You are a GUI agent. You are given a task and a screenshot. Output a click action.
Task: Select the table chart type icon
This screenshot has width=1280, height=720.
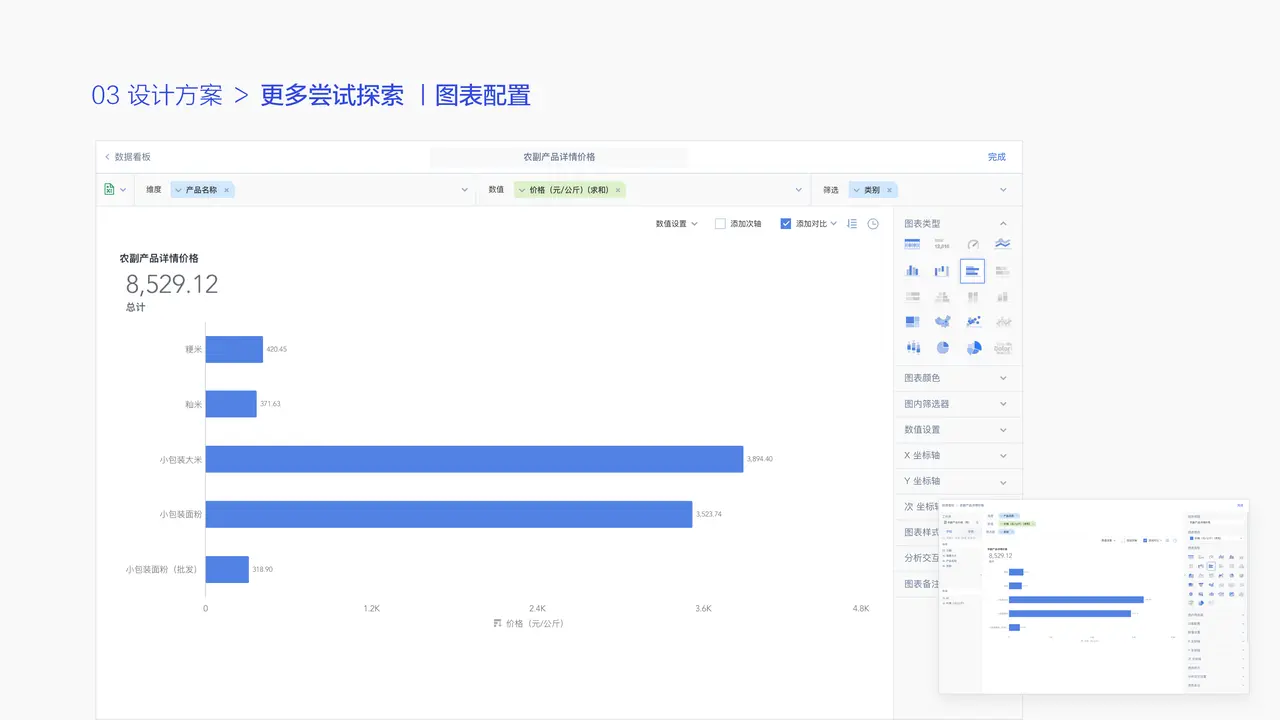(x=912, y=244)
